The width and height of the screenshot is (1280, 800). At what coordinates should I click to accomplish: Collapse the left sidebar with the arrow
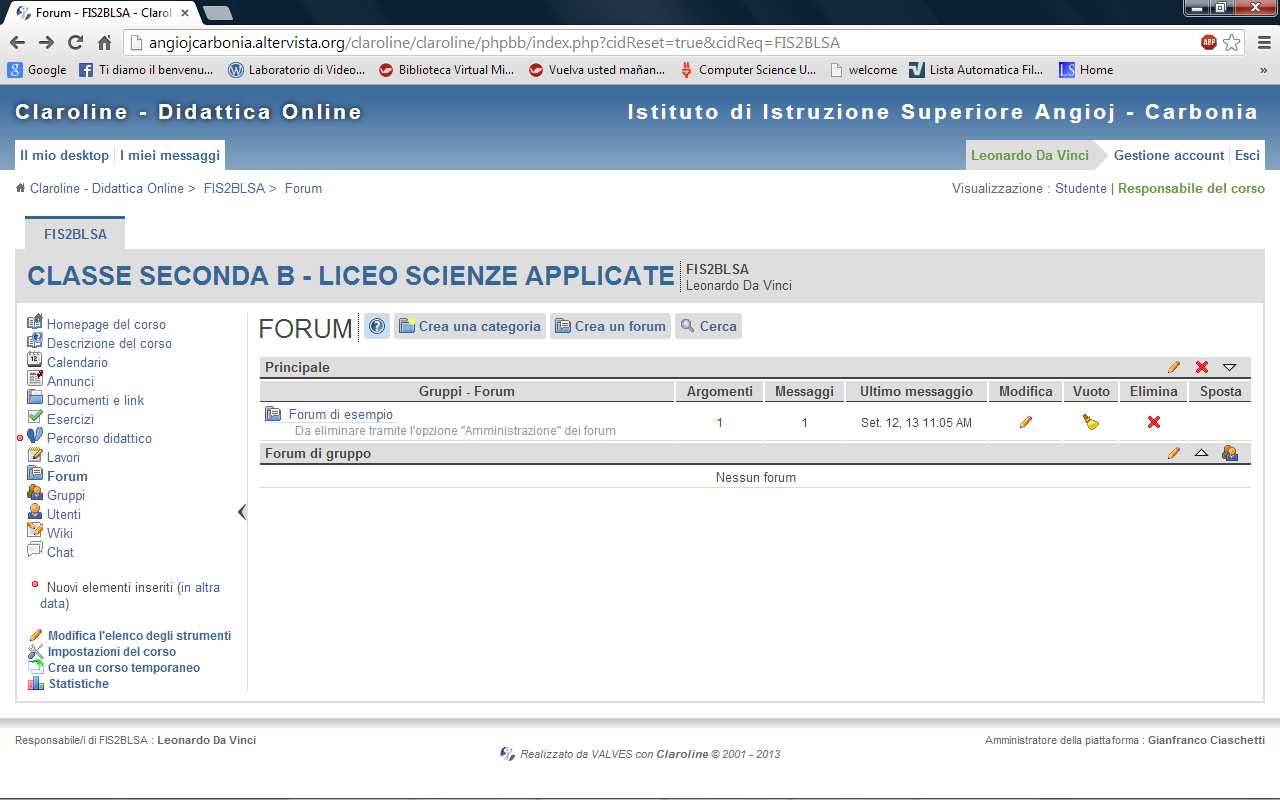point(241,512)
